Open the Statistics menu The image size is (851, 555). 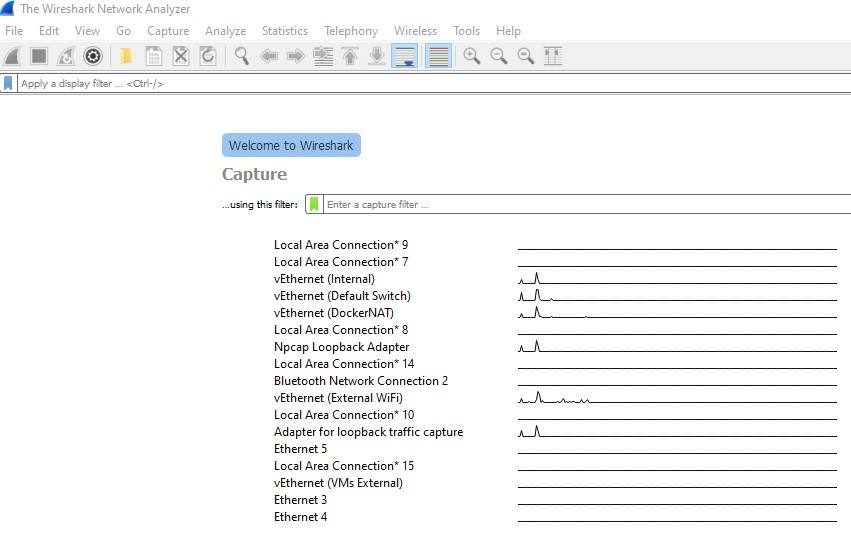tap(284, 31)
